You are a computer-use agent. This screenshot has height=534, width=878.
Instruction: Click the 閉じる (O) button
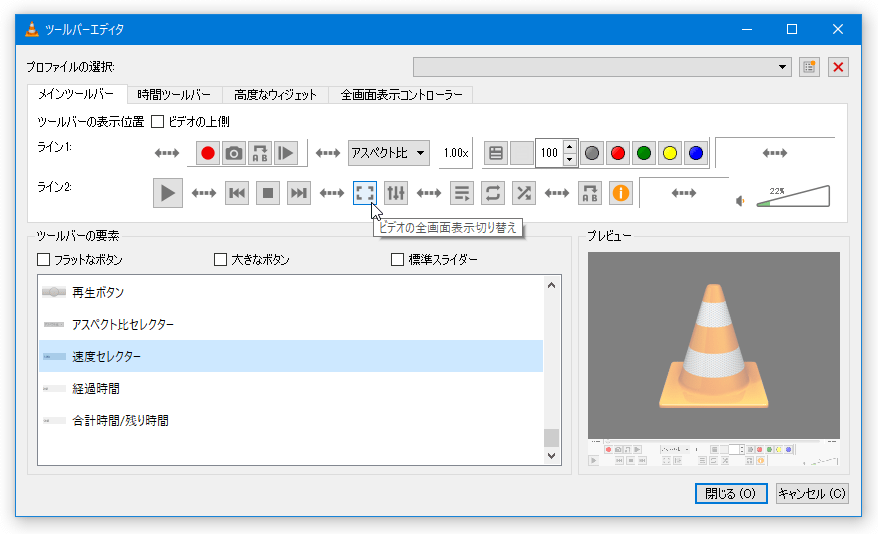[x=731, y=493]
